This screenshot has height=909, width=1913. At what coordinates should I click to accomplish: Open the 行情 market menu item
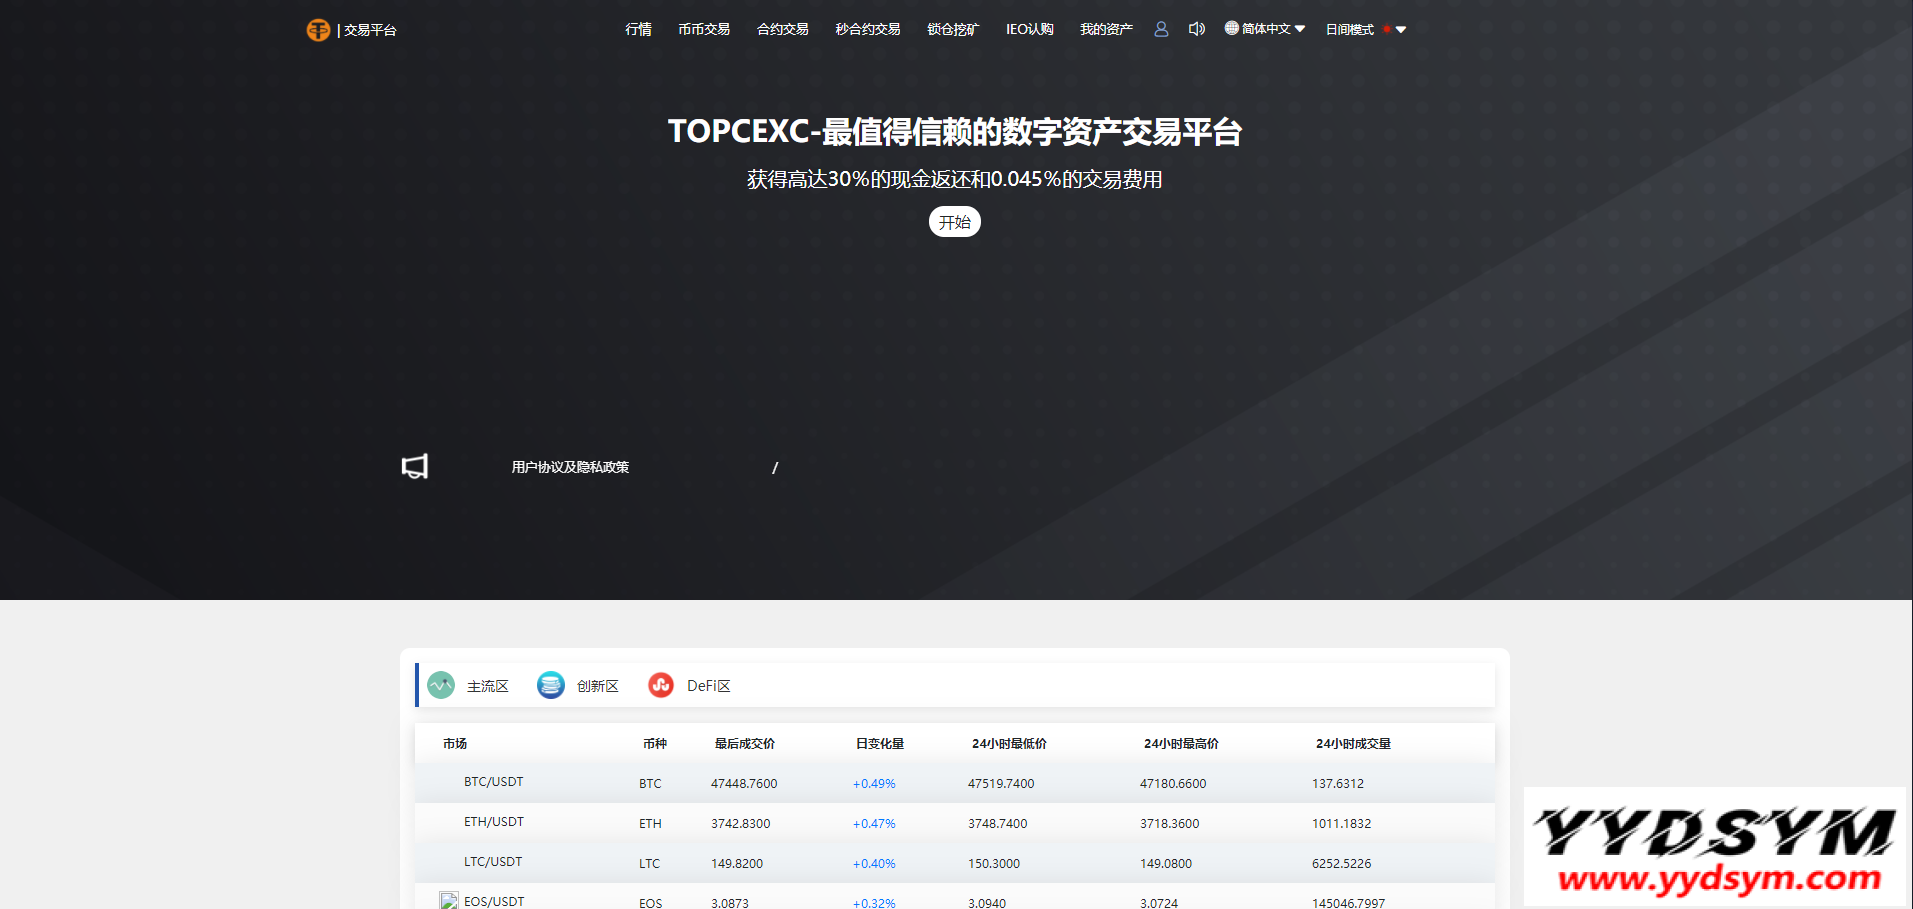coord(638,29)
